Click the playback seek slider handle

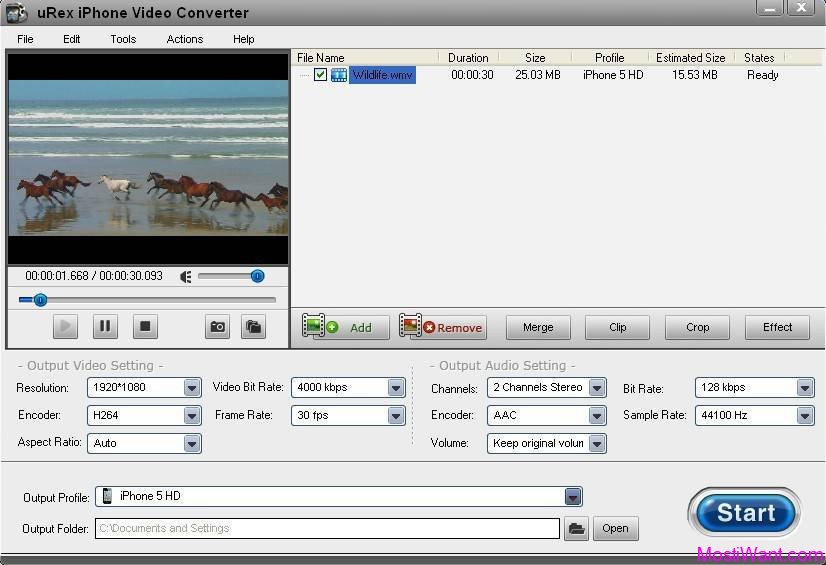(x=41, y=300)
